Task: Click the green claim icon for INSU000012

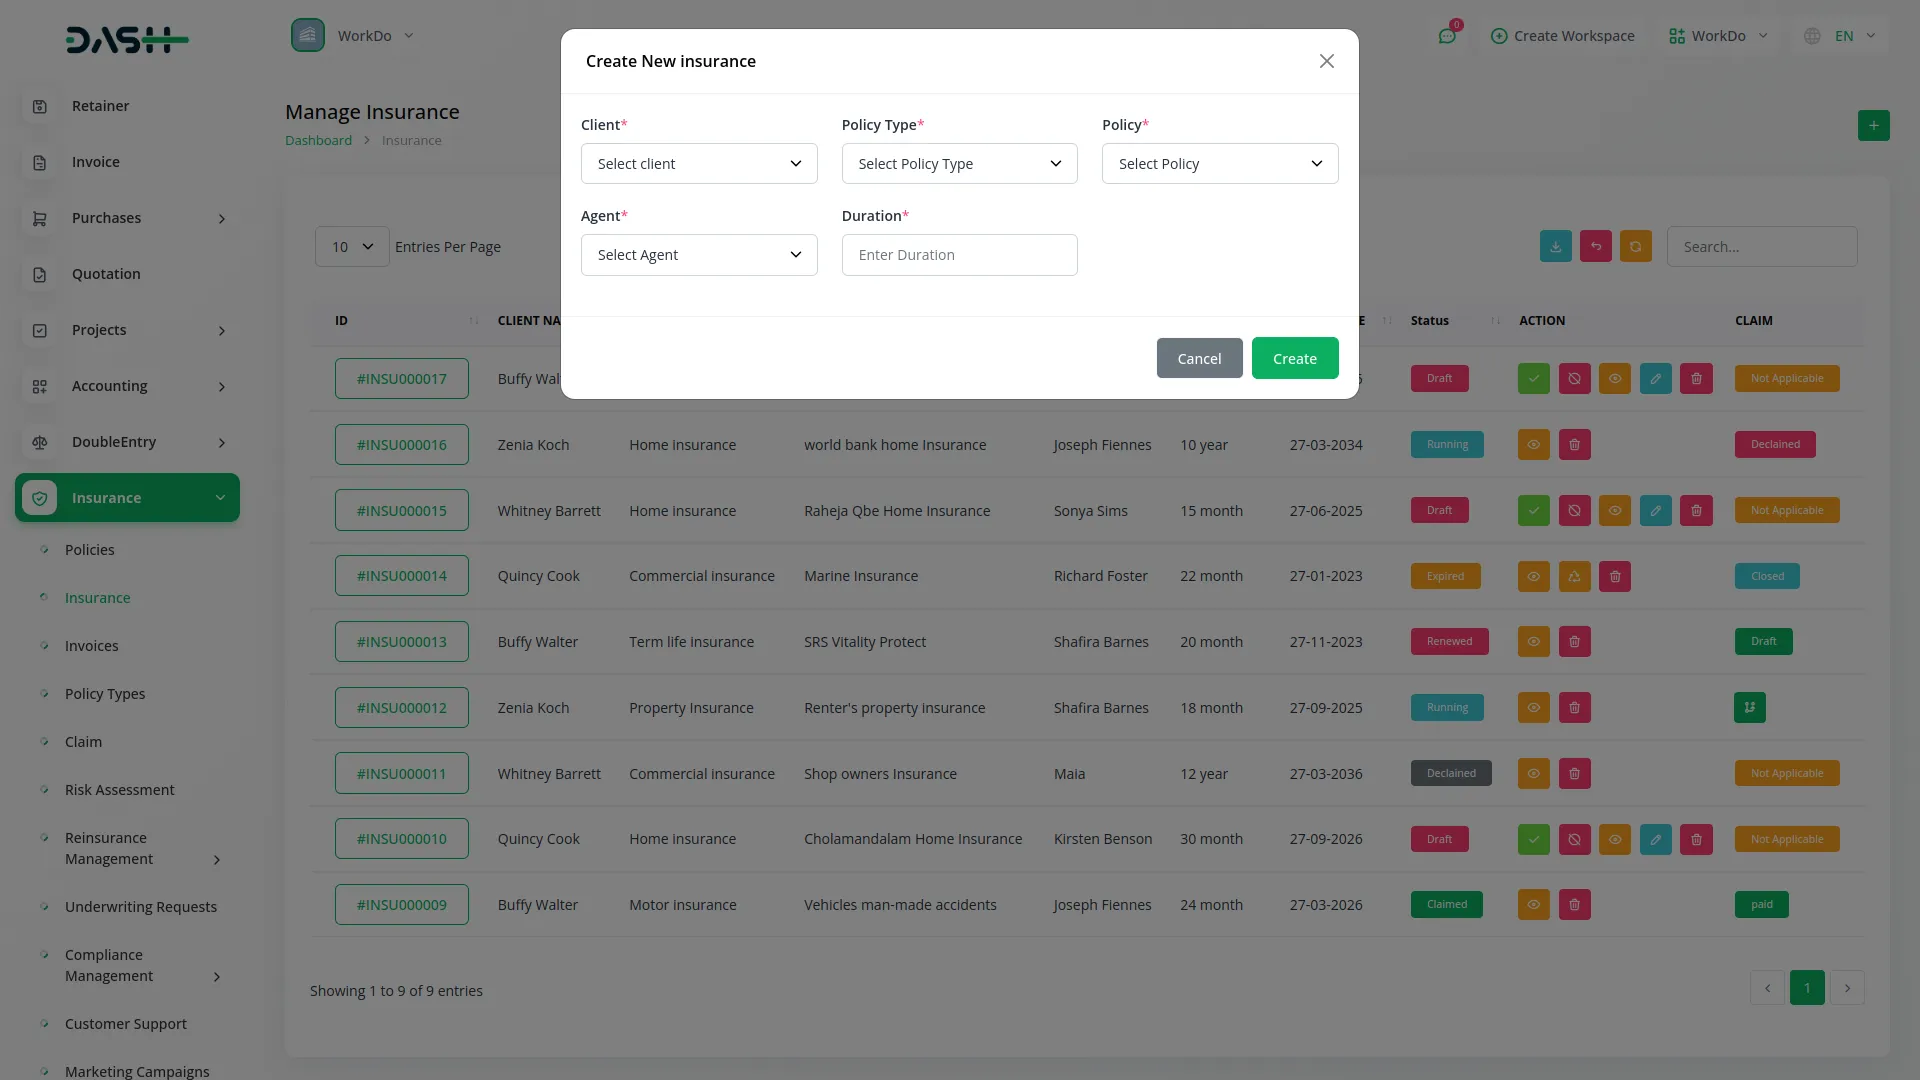Action: coord(1749,708)
